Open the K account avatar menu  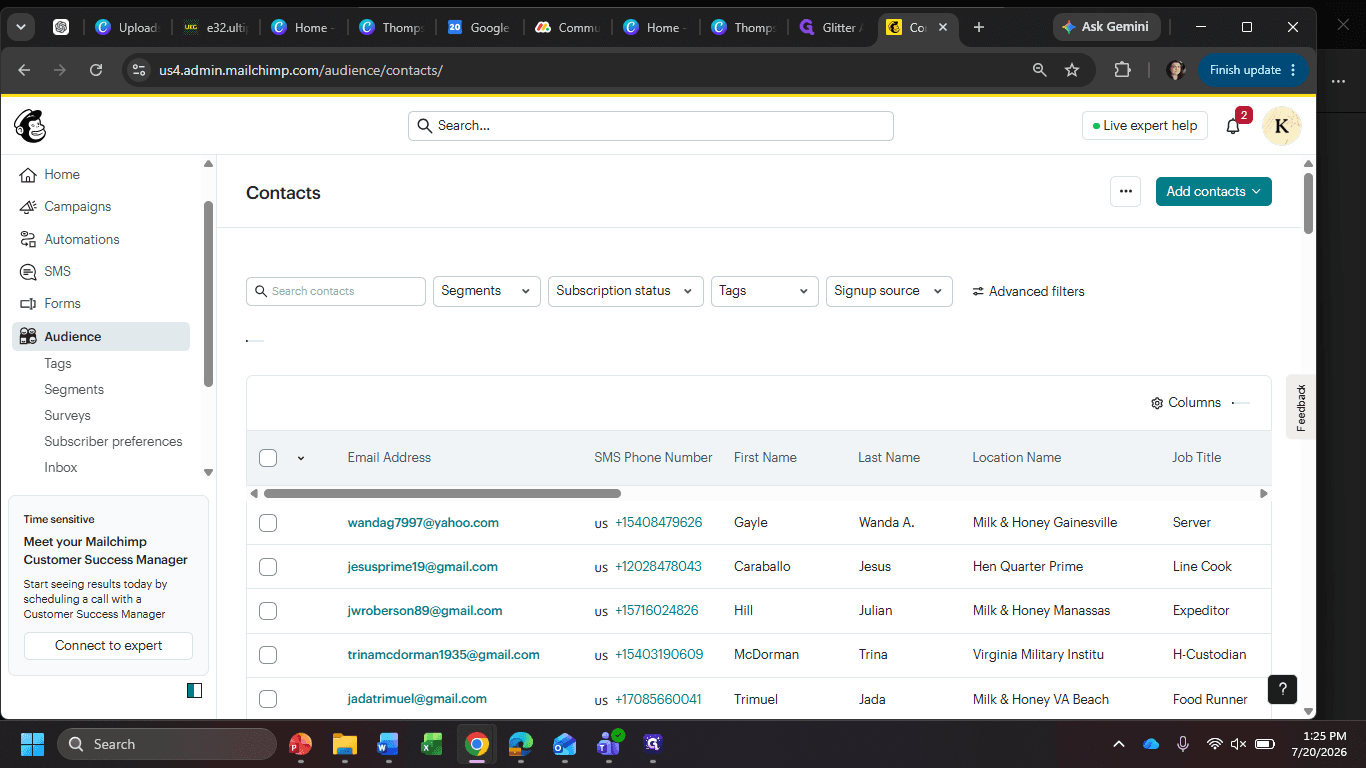coord(1282,126)
